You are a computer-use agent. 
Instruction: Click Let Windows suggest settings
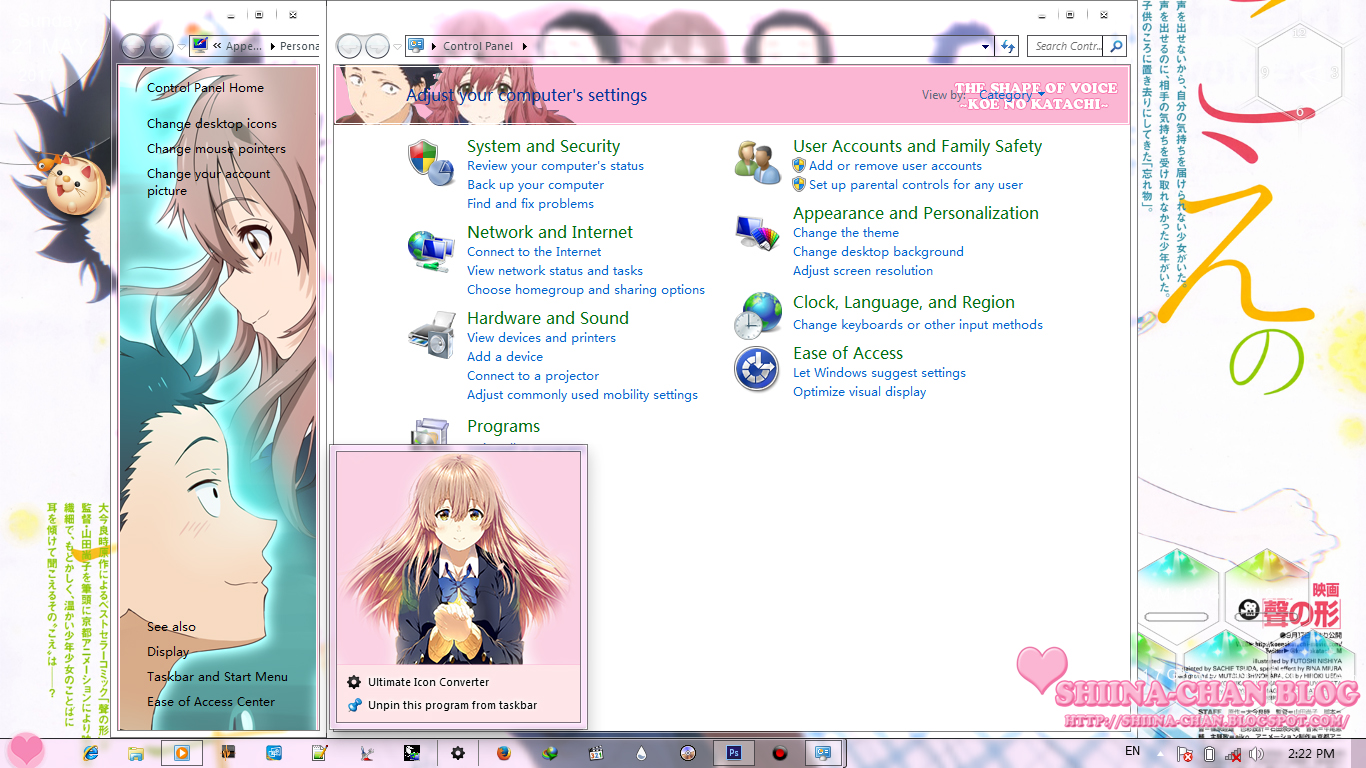[x=879, y=373]
